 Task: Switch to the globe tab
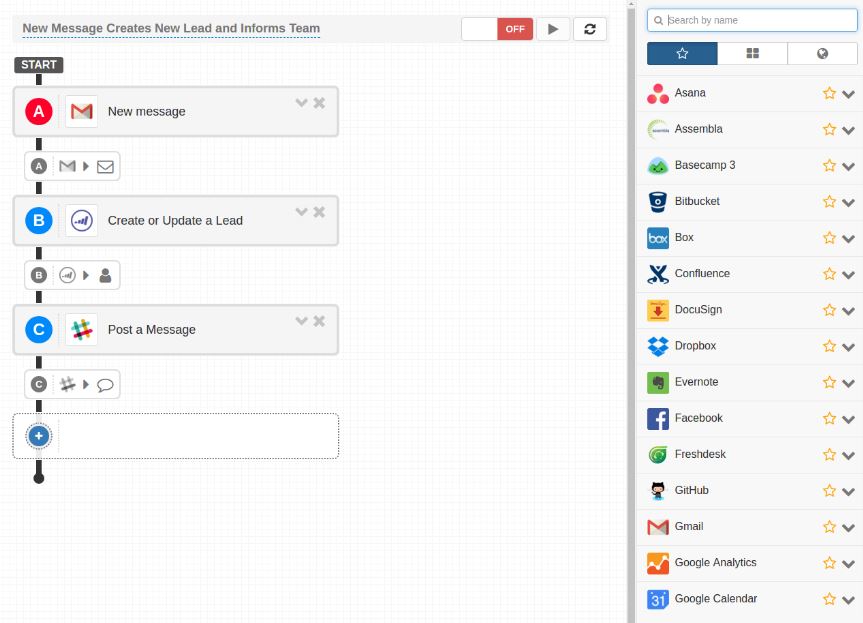point(822,53)
